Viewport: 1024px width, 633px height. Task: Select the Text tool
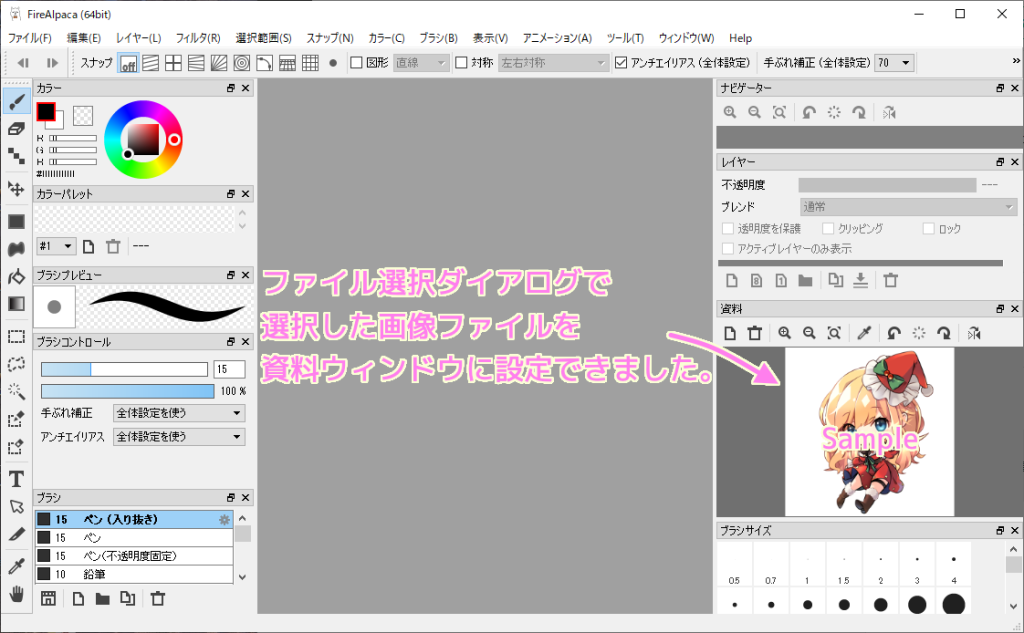(14, 477)
